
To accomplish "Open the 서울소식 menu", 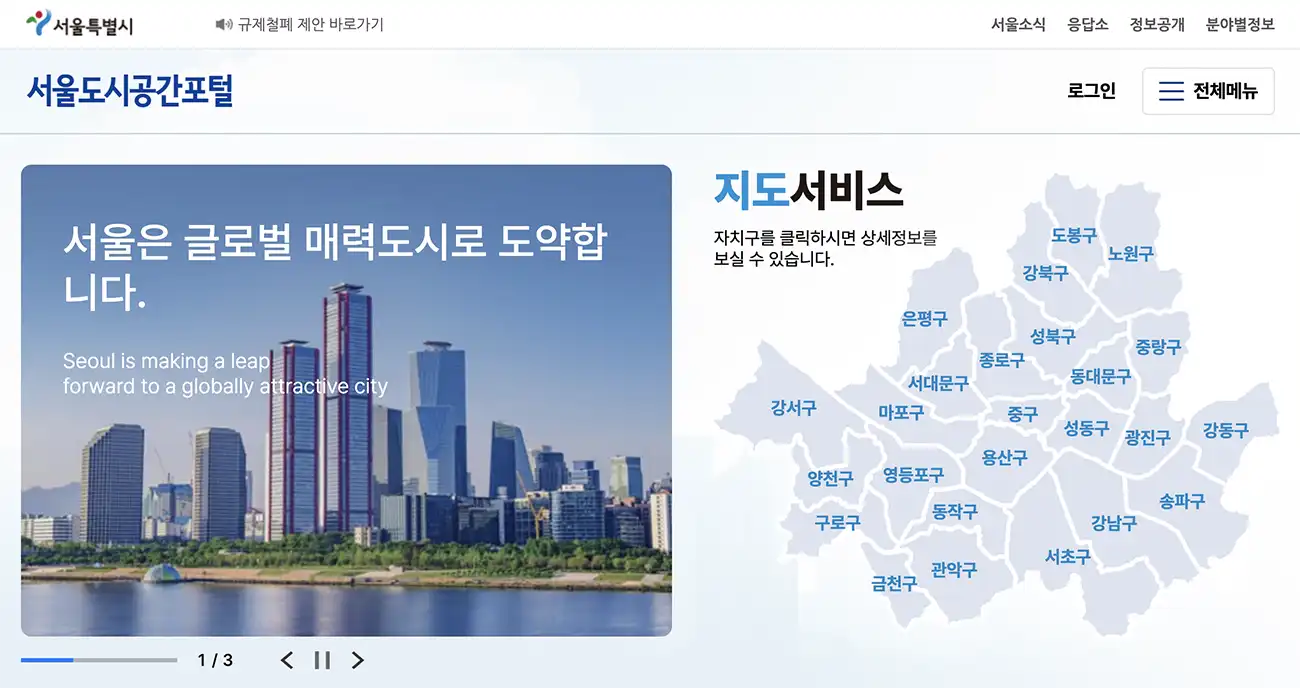I will coord(1019,24).
